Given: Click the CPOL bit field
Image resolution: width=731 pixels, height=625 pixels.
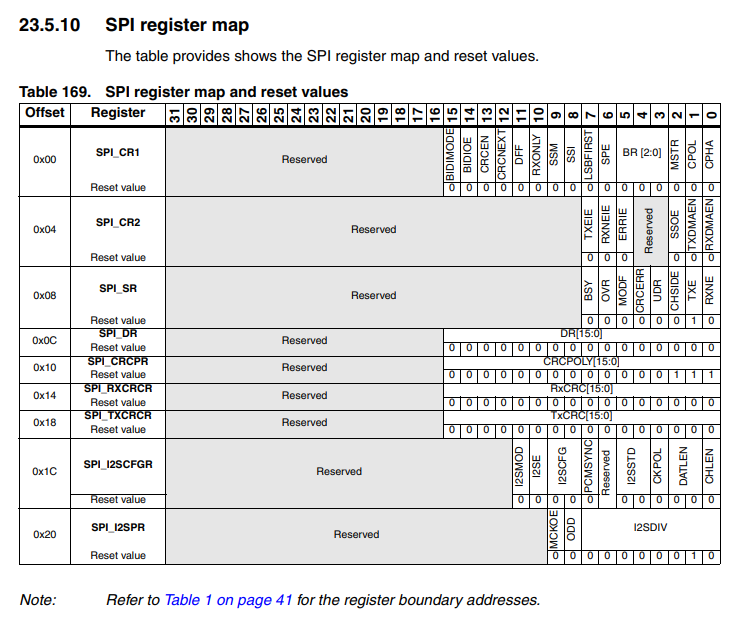Looking at the screenshot, I should [x=692, y=155].
